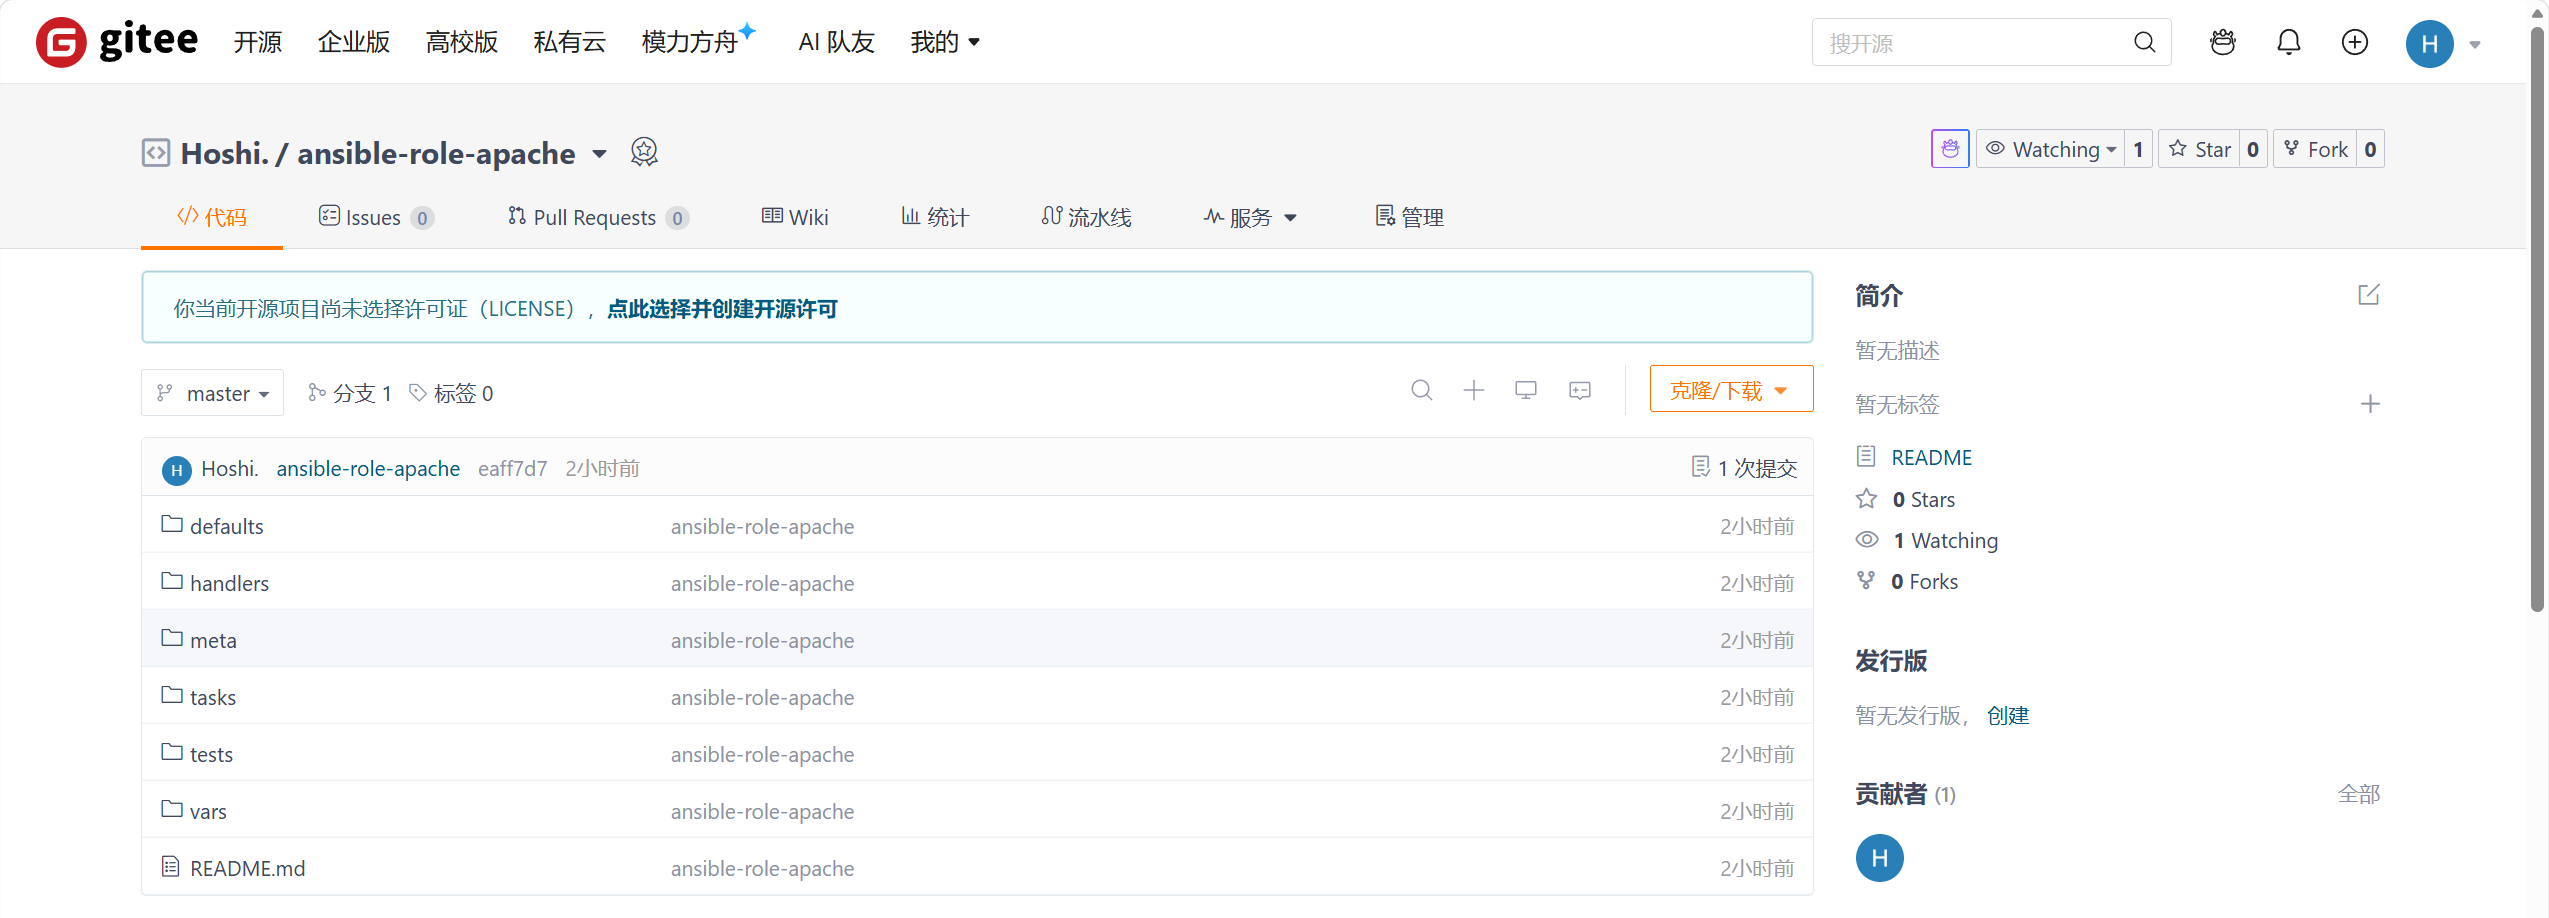Open the meta folder
2549x918 pixels.
coord(213,640)
